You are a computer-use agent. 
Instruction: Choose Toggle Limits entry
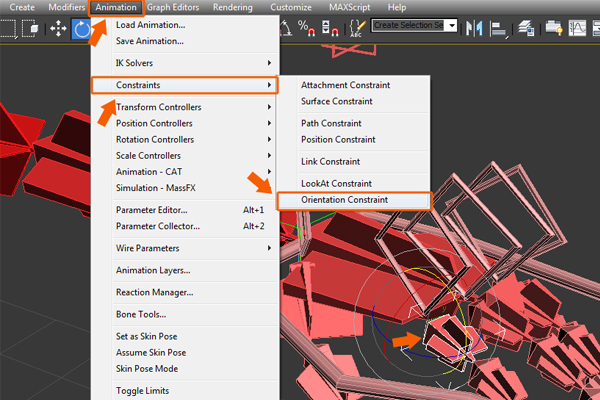pyautogui.click(x=185, y=391)
